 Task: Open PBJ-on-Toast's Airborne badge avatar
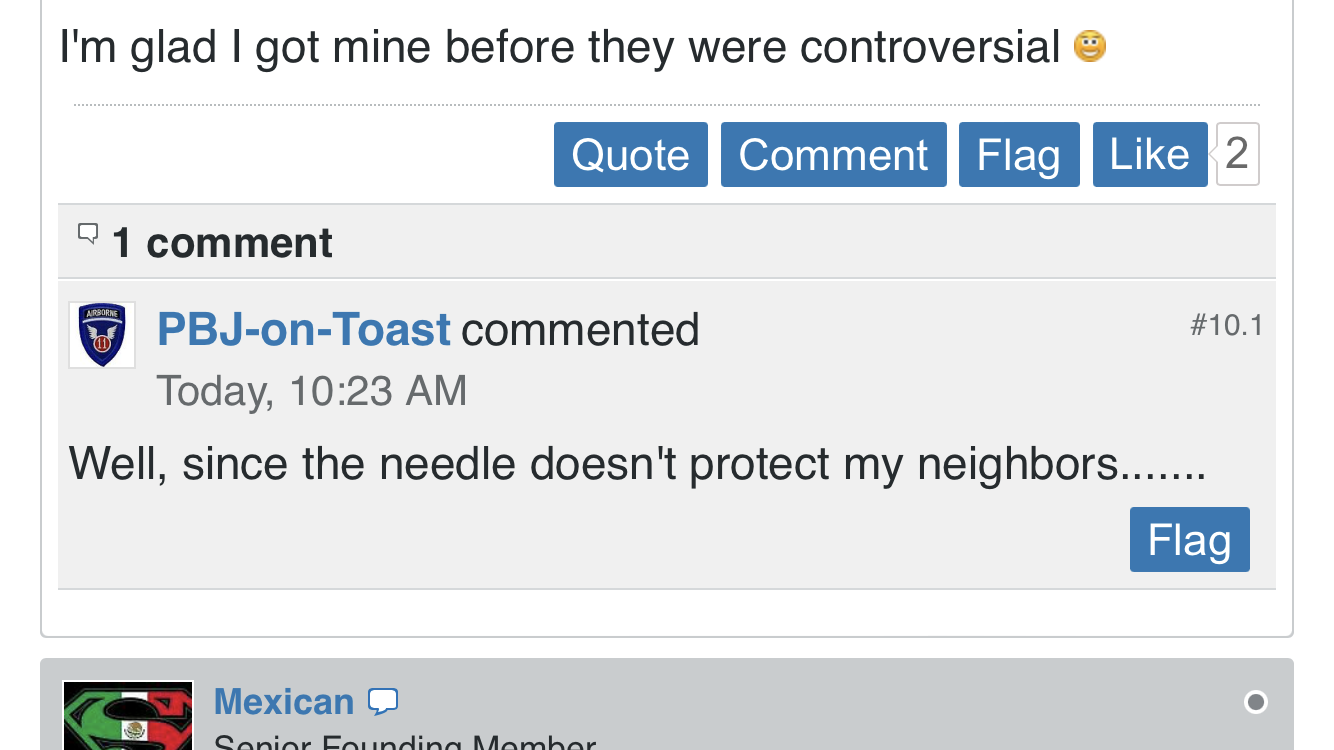tap(102, 335)
